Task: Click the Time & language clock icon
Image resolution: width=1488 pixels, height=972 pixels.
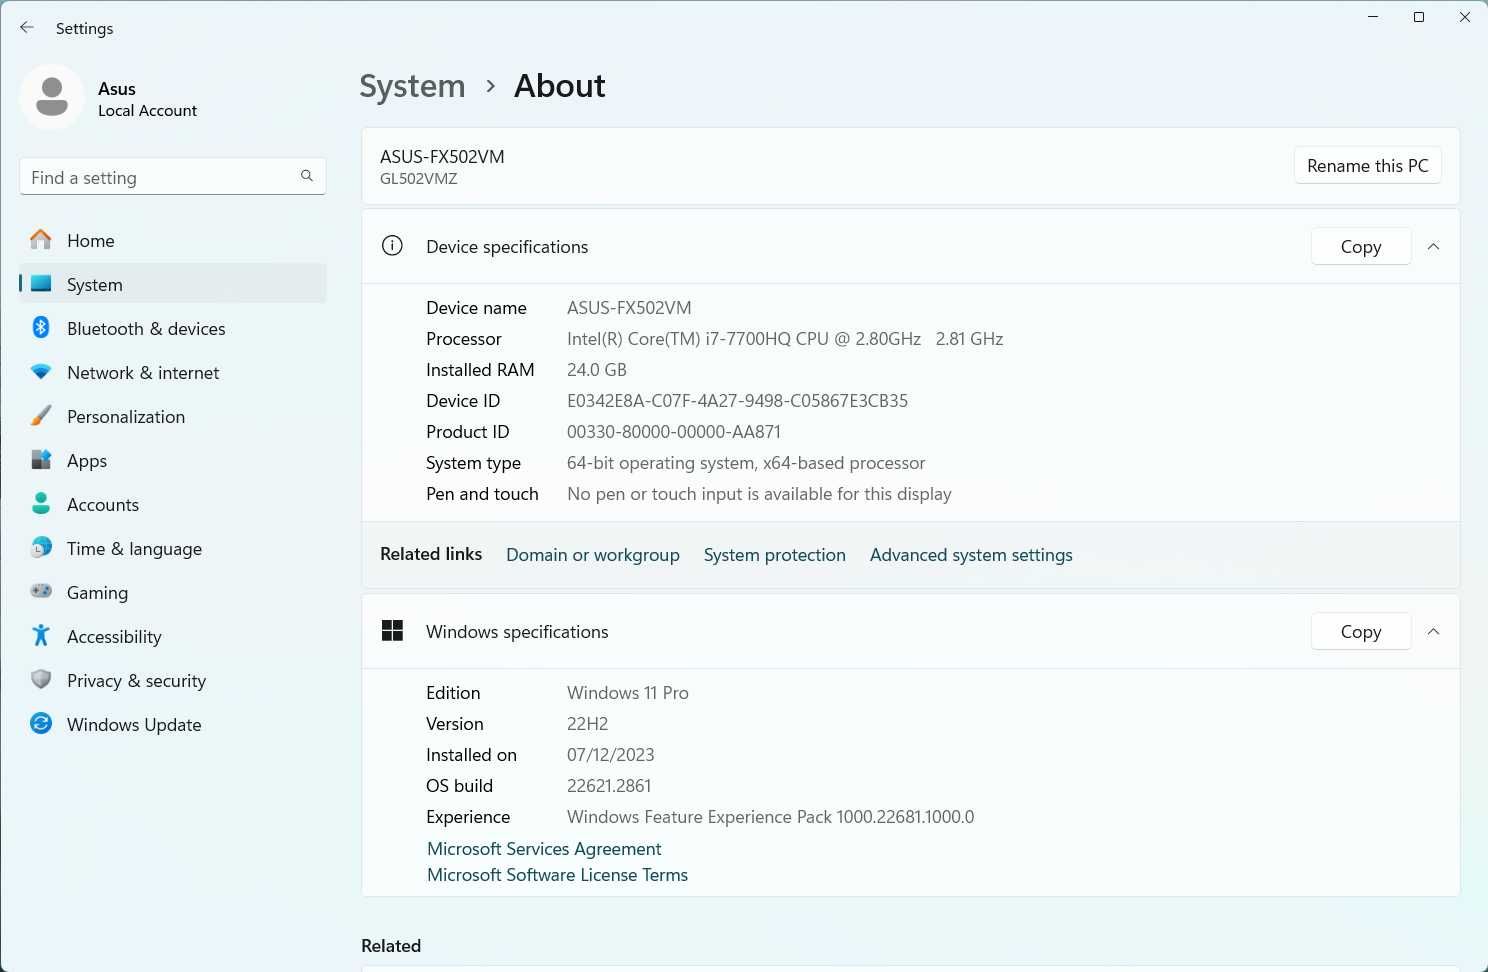Action: 41,548
